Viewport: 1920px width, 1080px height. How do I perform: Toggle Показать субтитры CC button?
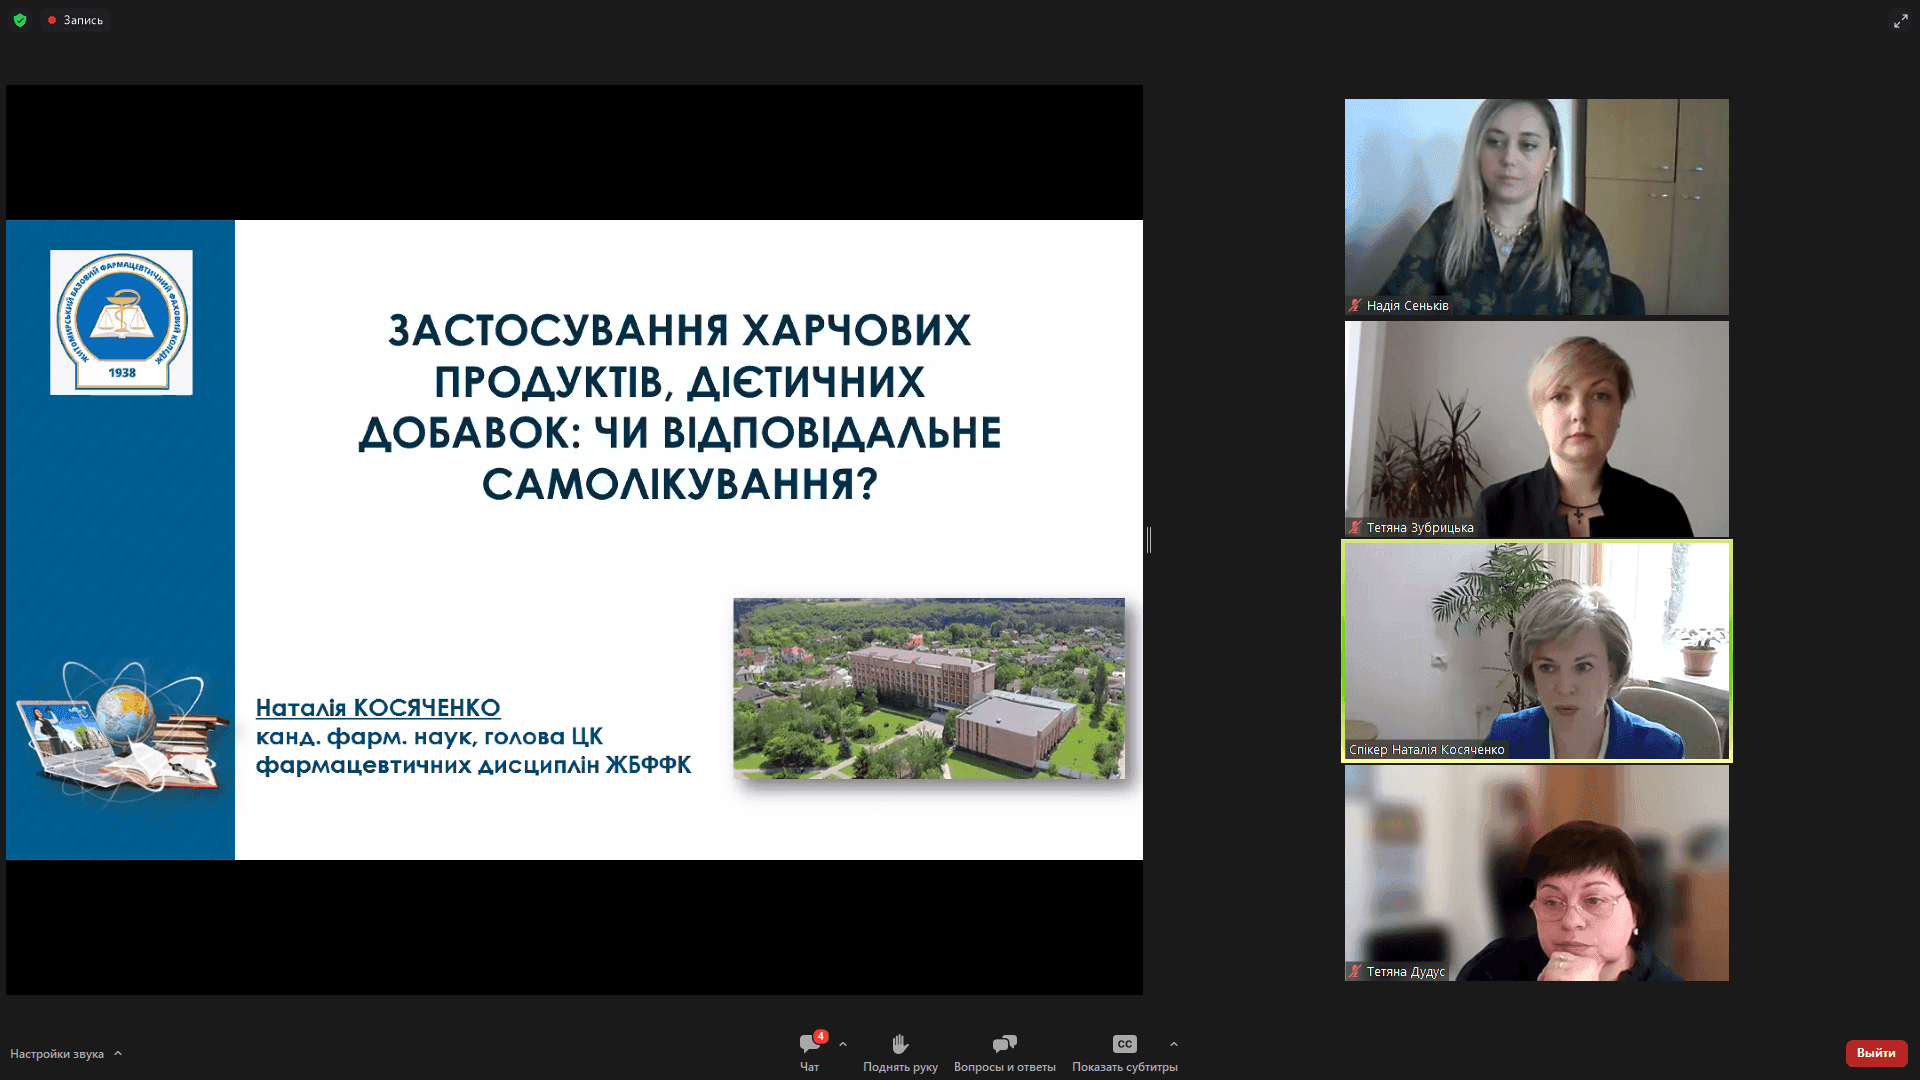[x=1124, y=1053]
